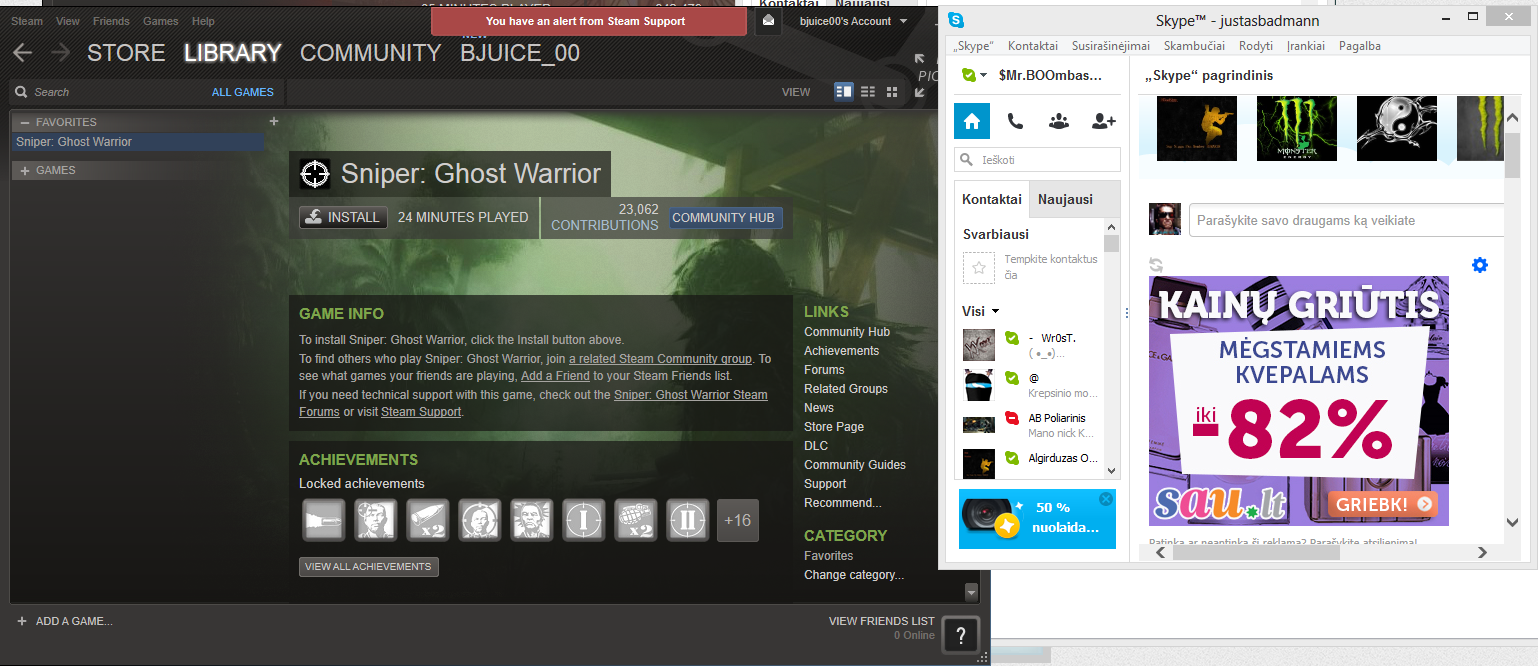The height and width of the screenshot is (666, 1538).
Task: Install Sniper: Ghost Warrior
Action: click(343, 217)
